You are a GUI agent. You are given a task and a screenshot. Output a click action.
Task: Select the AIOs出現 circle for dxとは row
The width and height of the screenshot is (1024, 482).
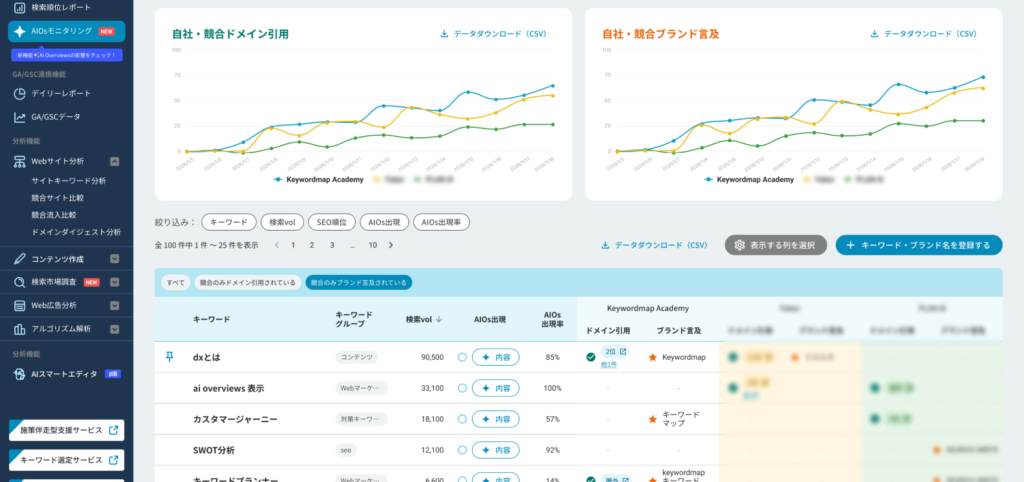pos(462,357)
